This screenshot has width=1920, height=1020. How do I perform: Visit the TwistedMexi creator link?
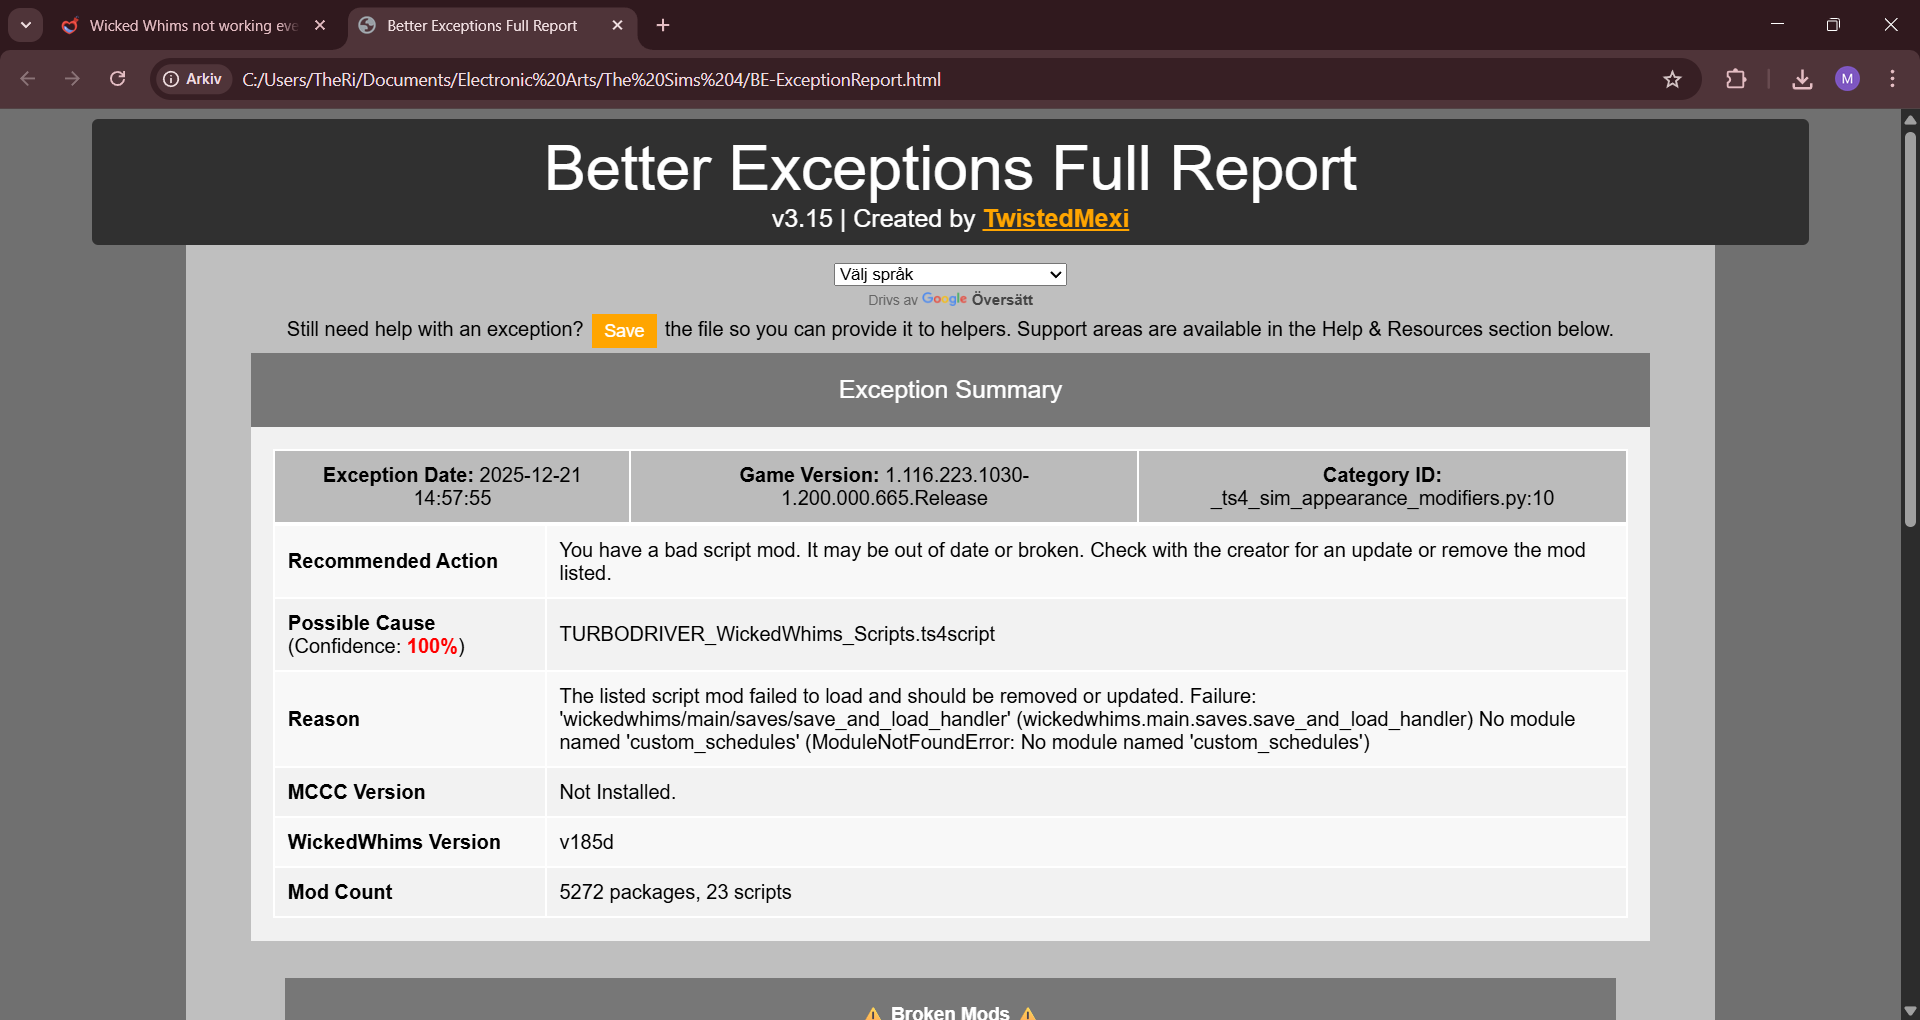point(1056,219)
